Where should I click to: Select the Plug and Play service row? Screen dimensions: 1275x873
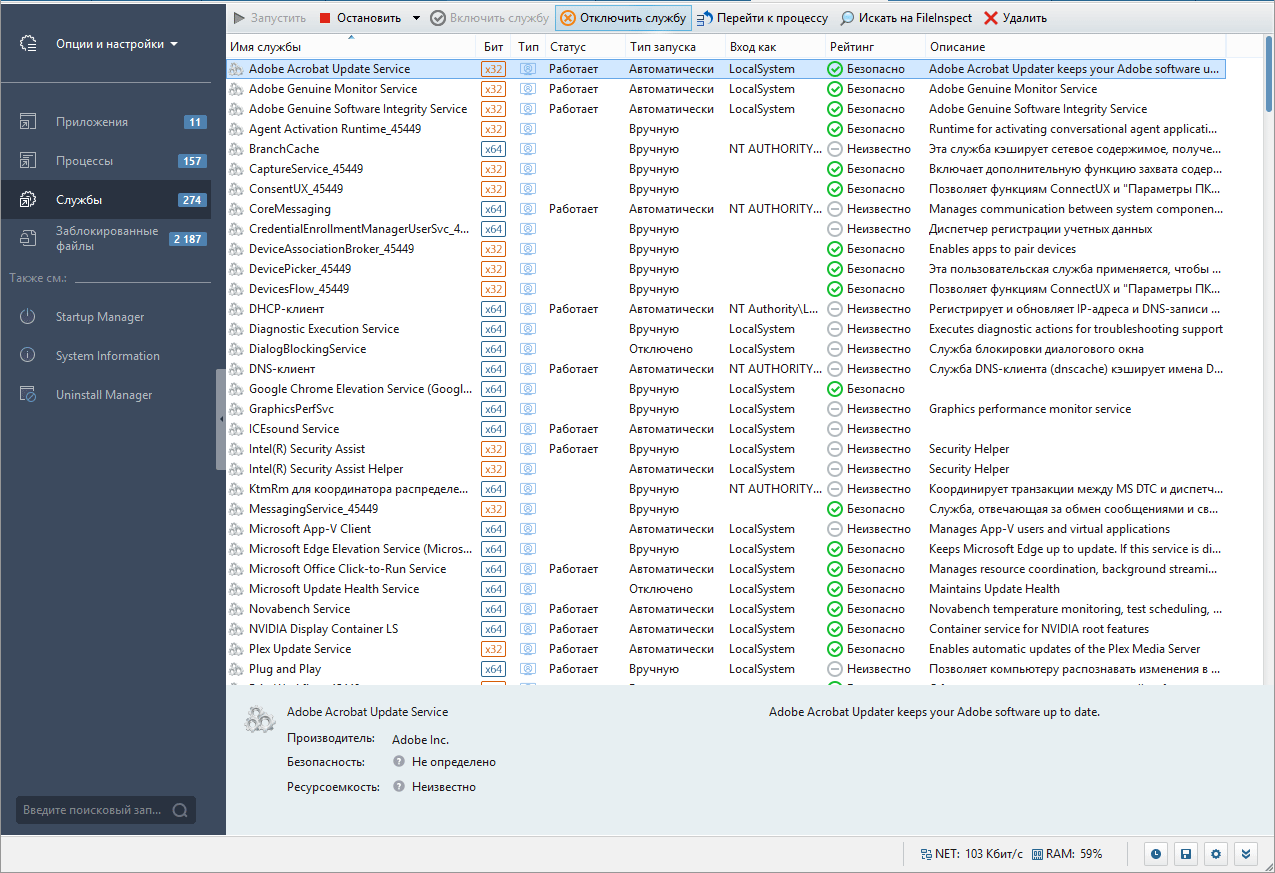point(725,669)
